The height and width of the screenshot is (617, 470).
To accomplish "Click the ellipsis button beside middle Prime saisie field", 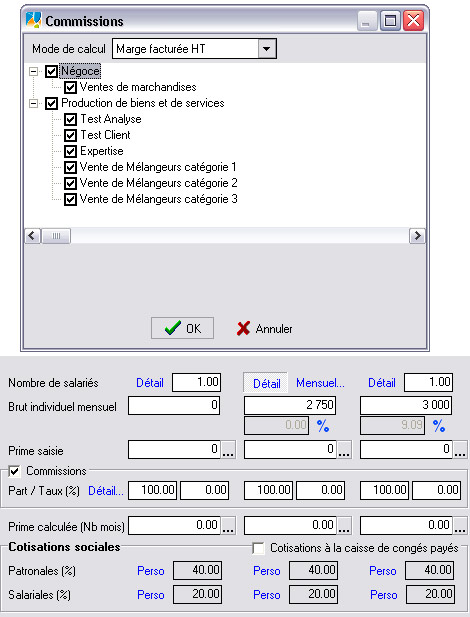I will point(344,450).
